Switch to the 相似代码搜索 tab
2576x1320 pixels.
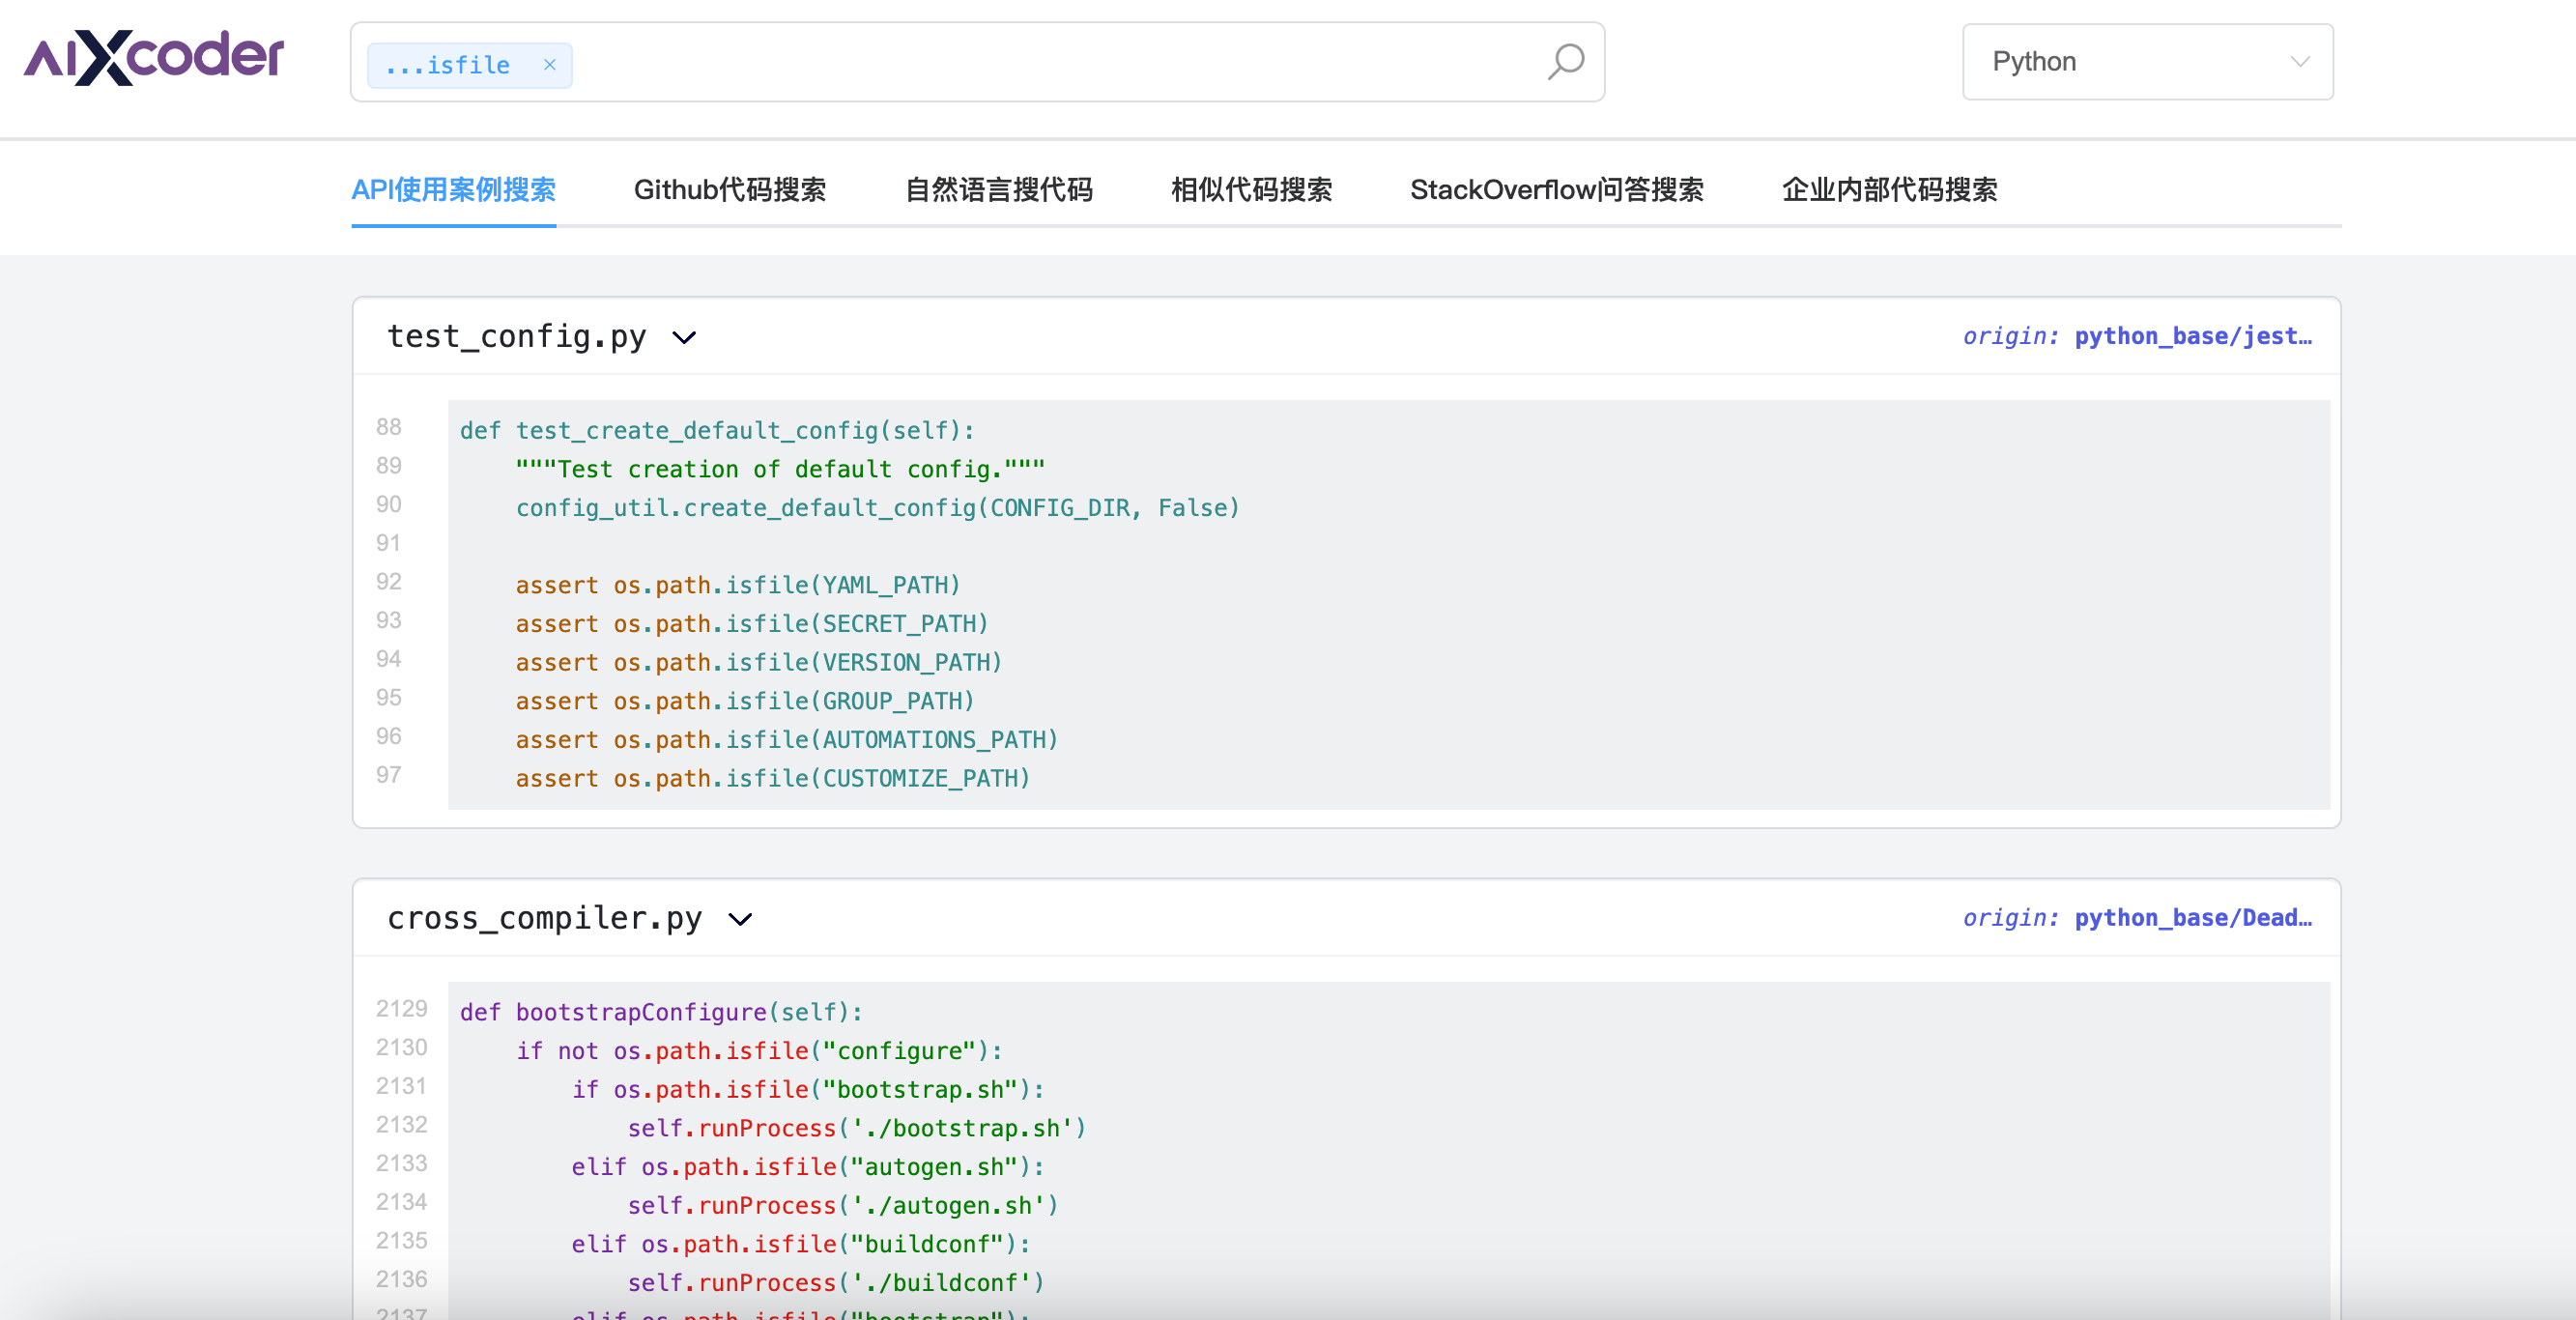[x=1252, y=191]
